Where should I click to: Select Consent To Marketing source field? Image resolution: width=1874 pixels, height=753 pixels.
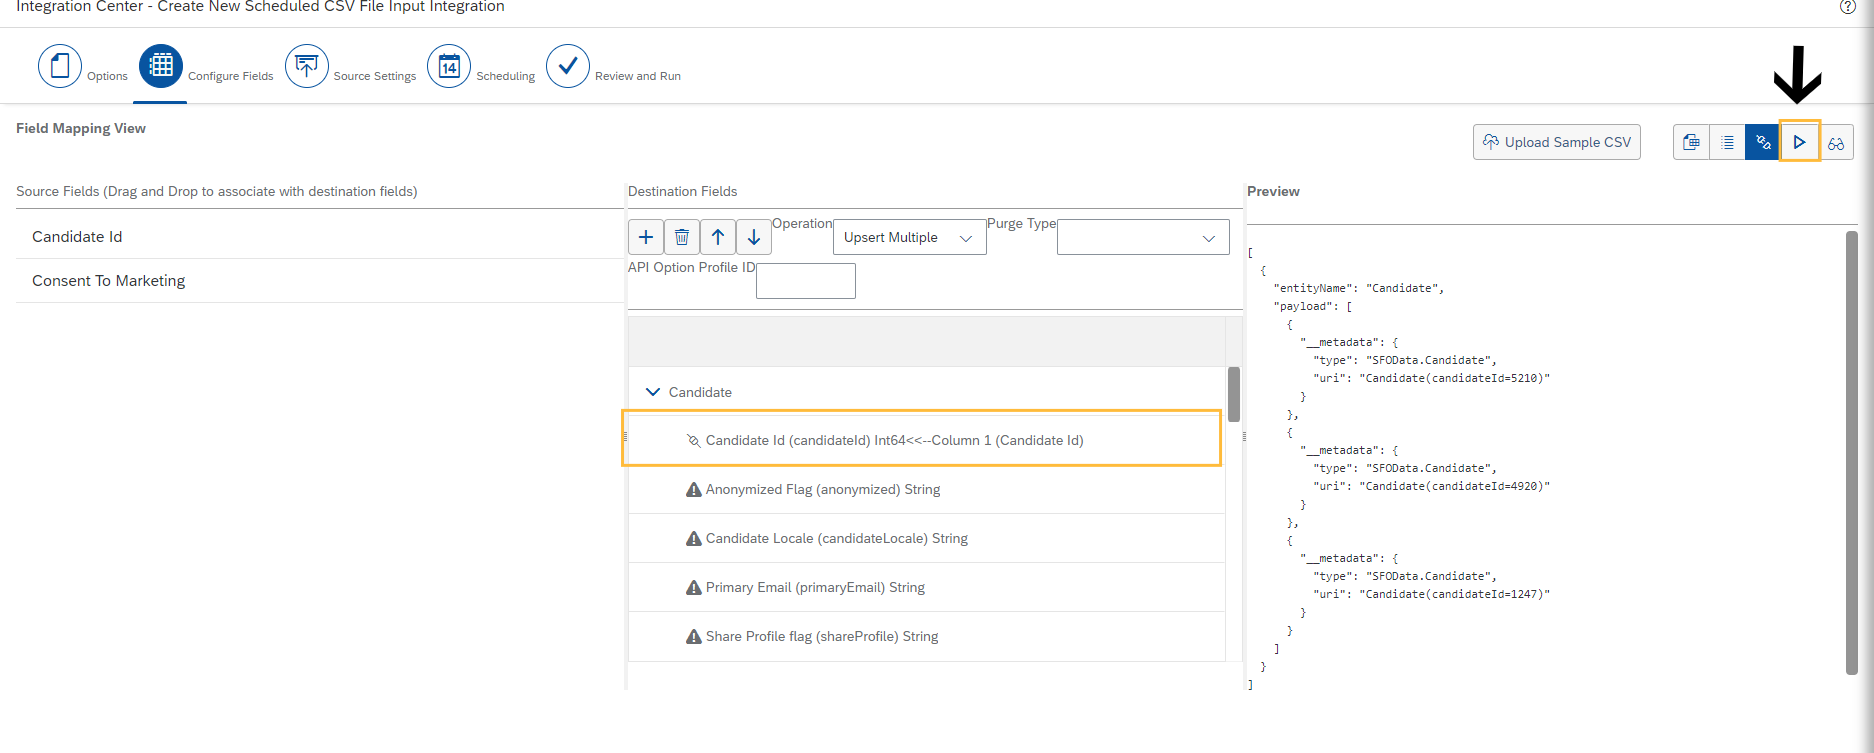coord(320,281)
